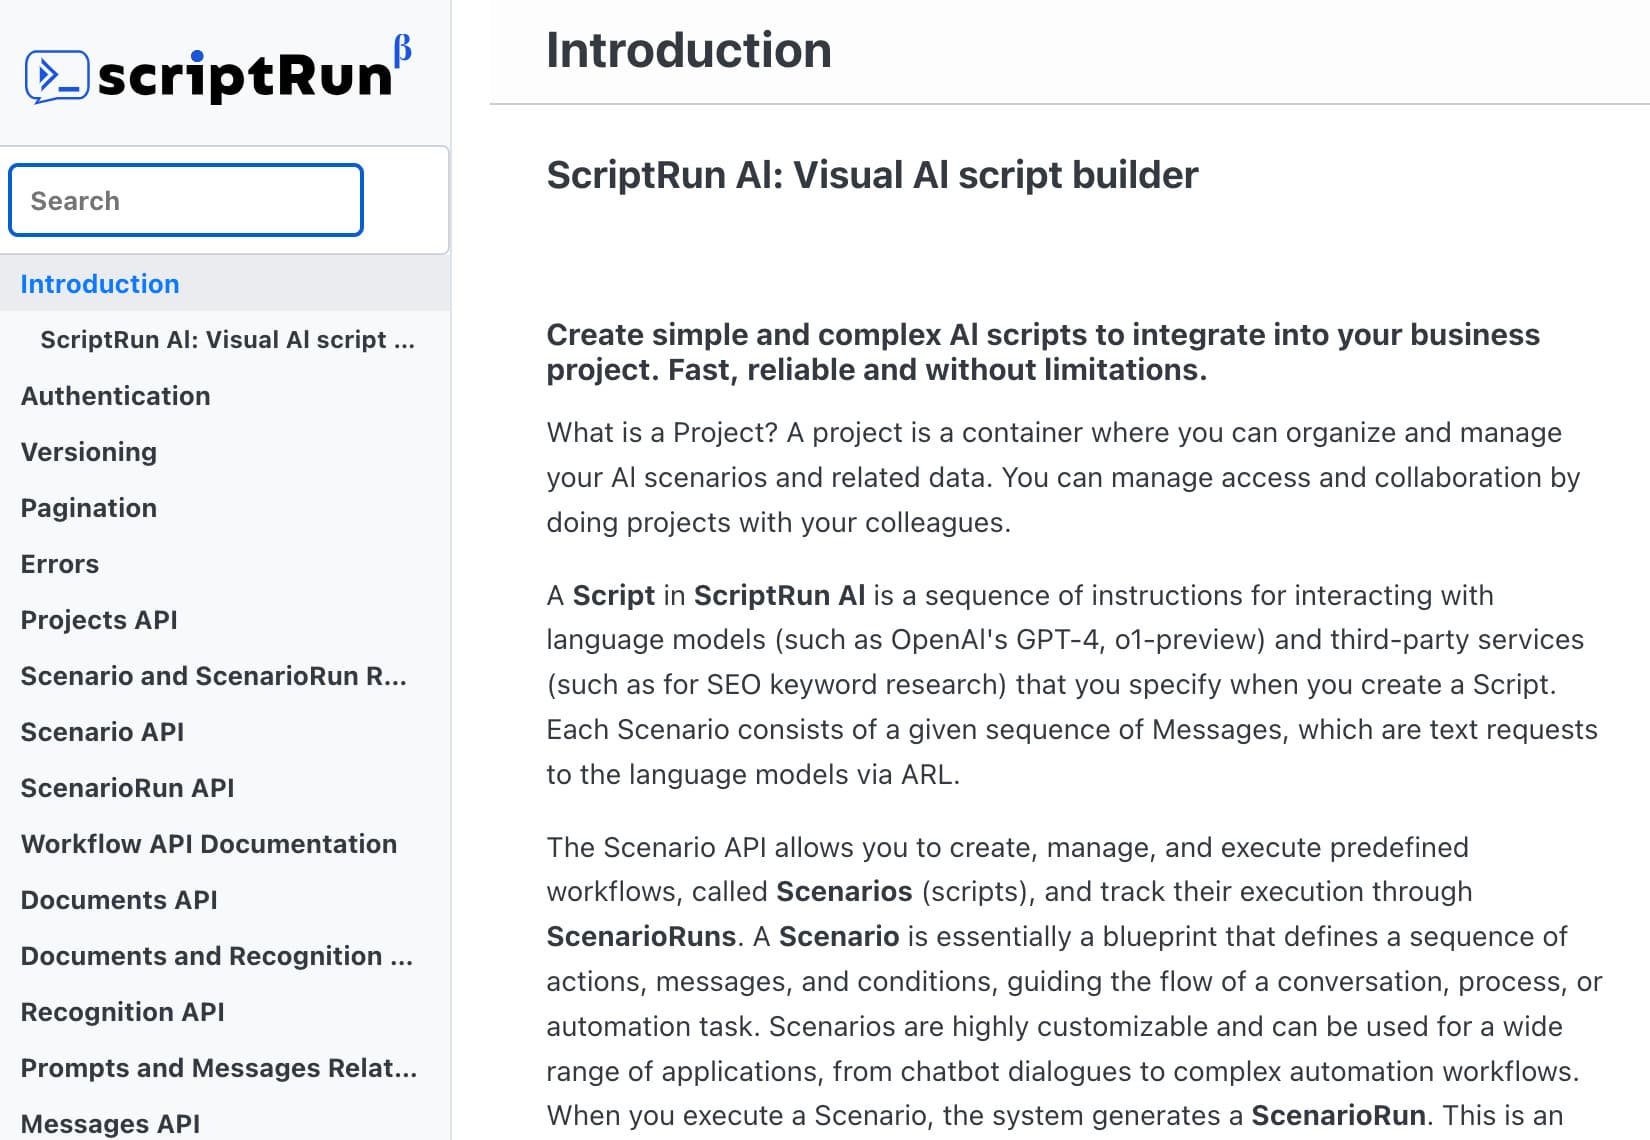Viewport: 1650px width, 1140px height.
Task: Click the beta symbol next to scriptRun
Action: click(402, 49)
